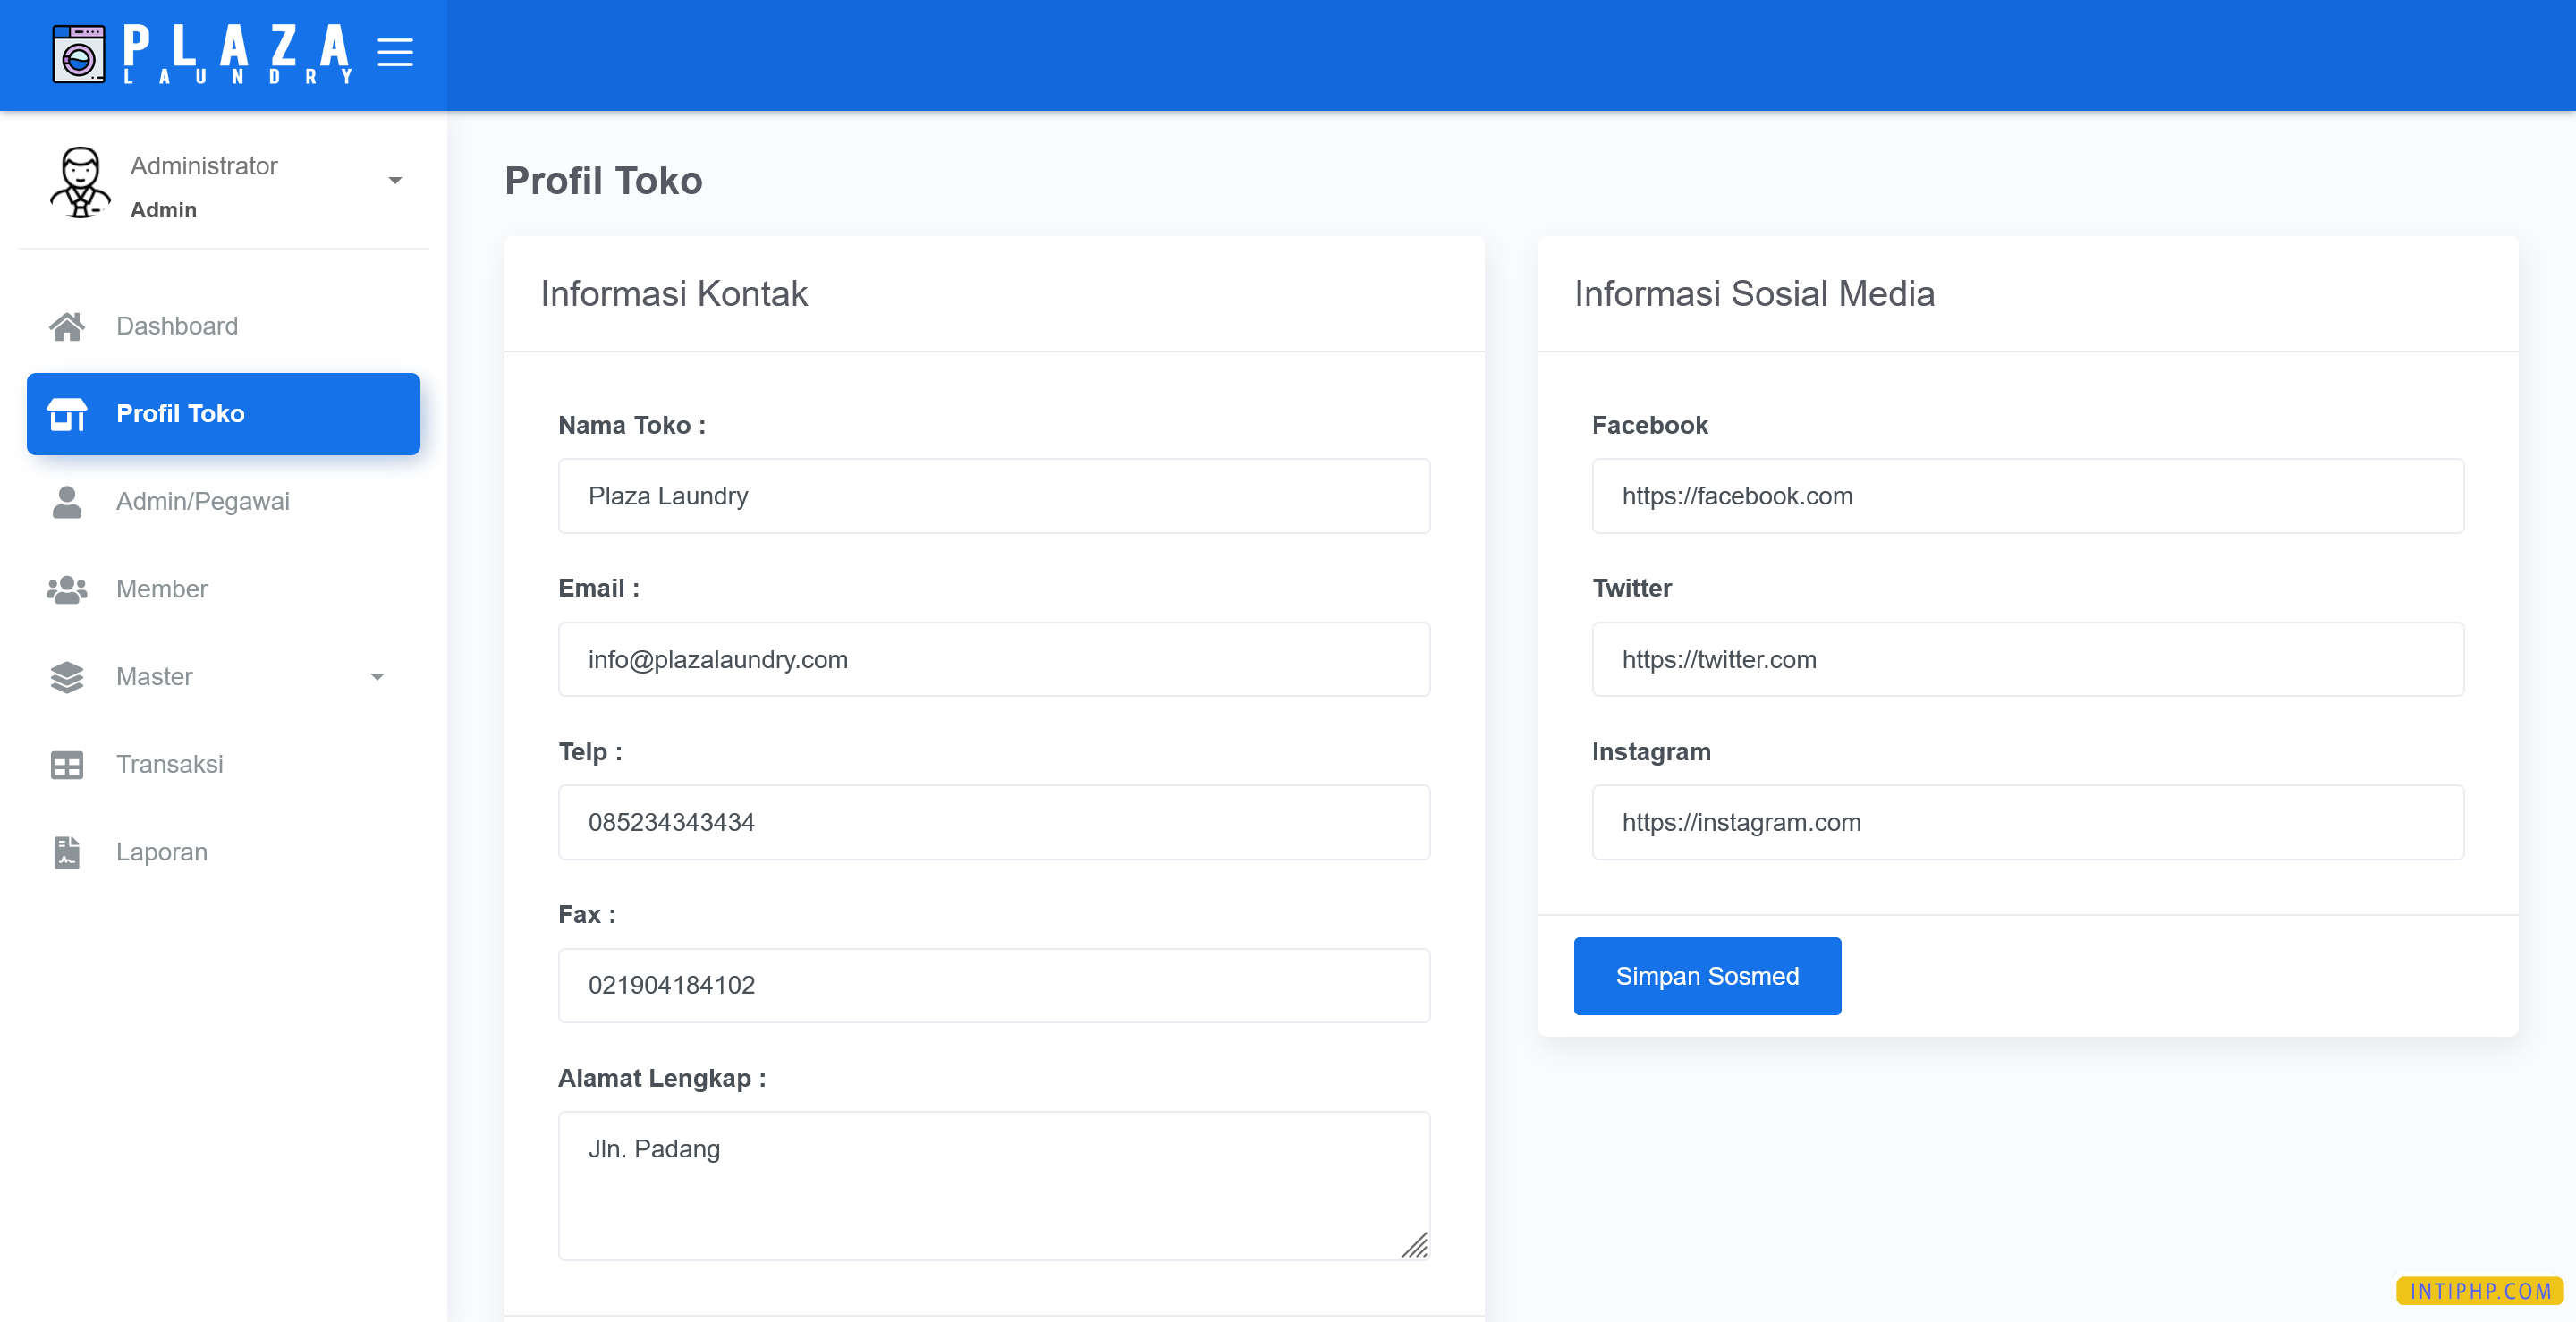Expand the Administrator account dropdown arrow
The width and height of the screenshot is (2576, 1322).
point(395,181)
